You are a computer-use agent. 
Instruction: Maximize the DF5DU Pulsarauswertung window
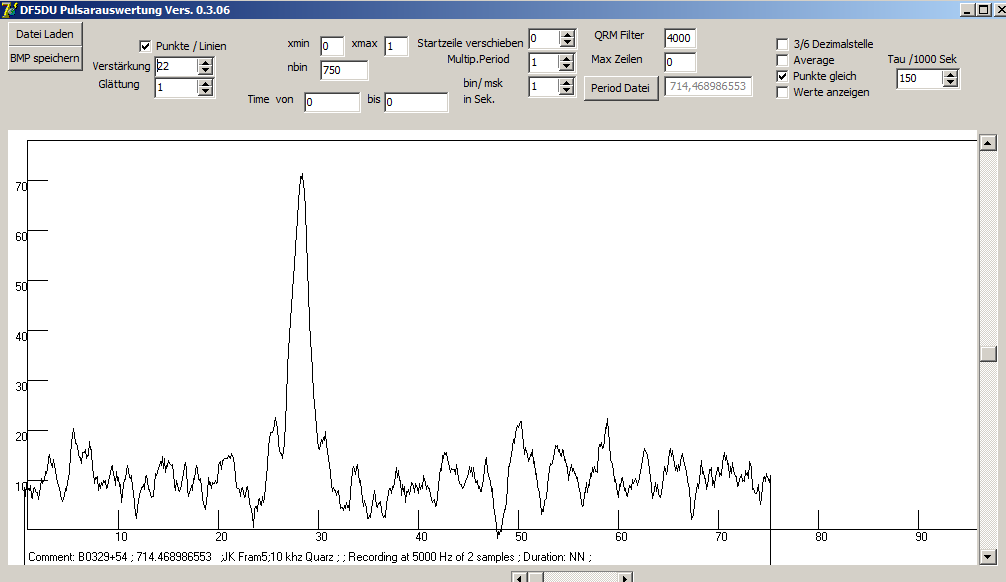(983, 10)
